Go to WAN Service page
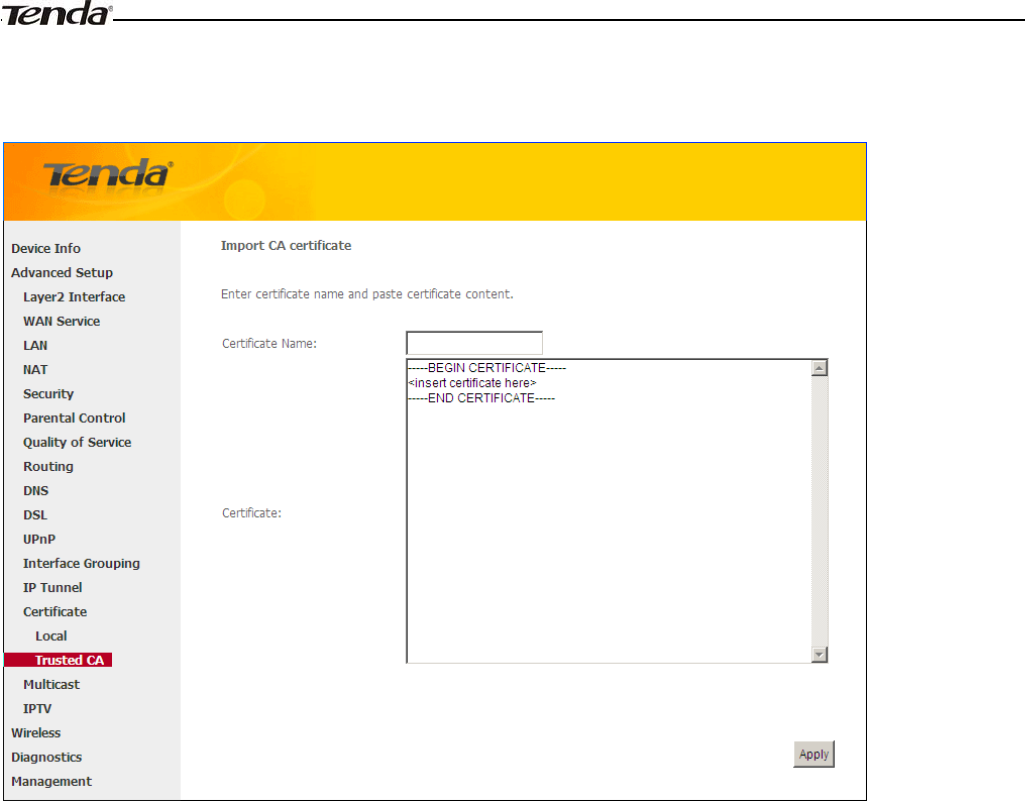This screenshot has width=1025, height=801. [61, 321]
